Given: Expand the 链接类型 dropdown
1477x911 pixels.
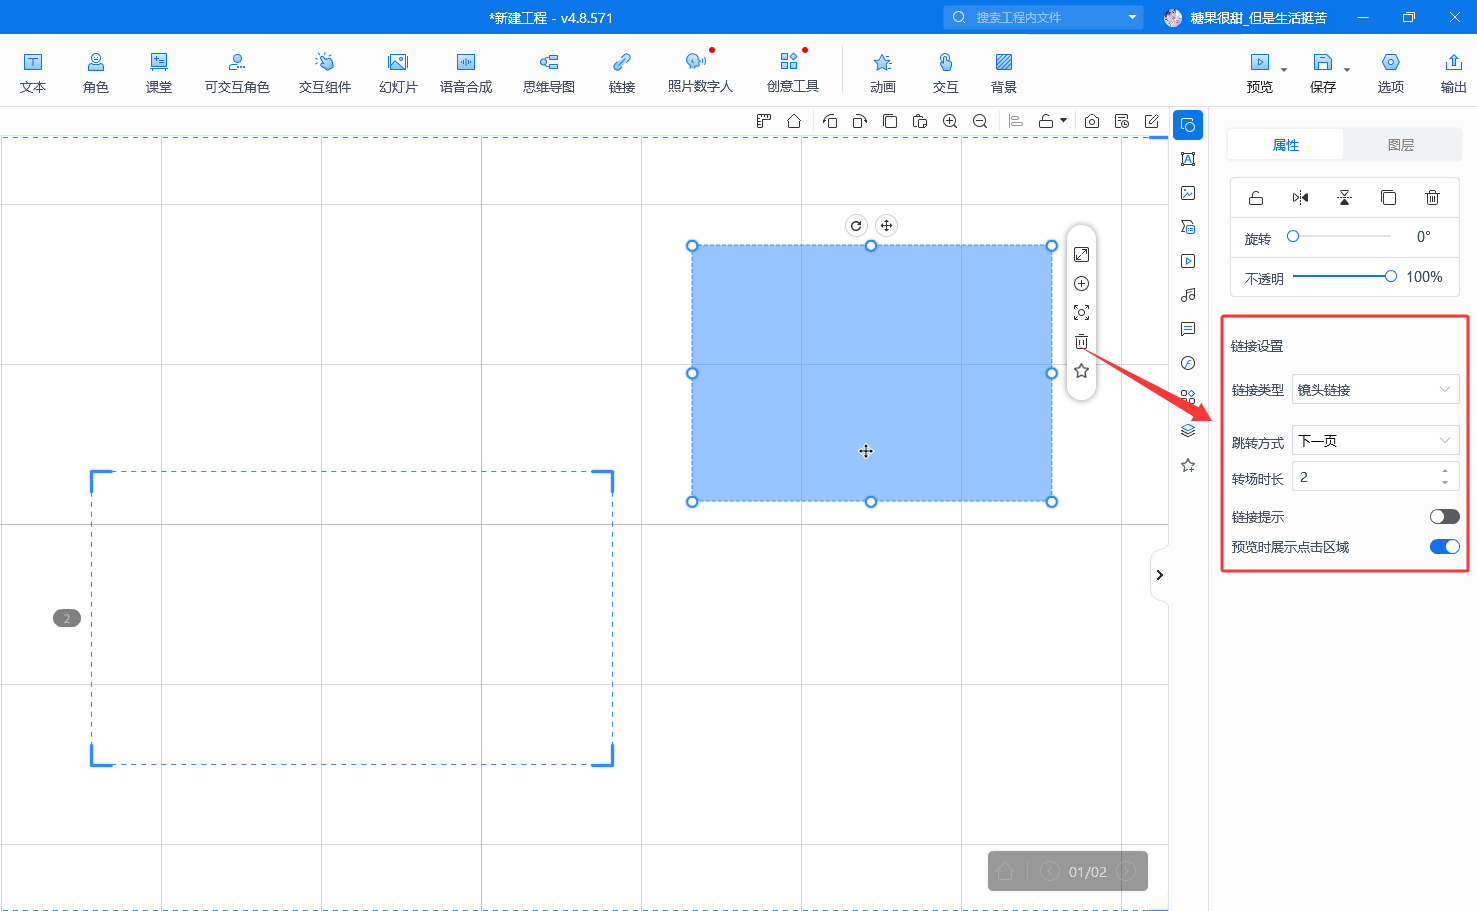Looking at the screenshot, I should pos(1375,390).
